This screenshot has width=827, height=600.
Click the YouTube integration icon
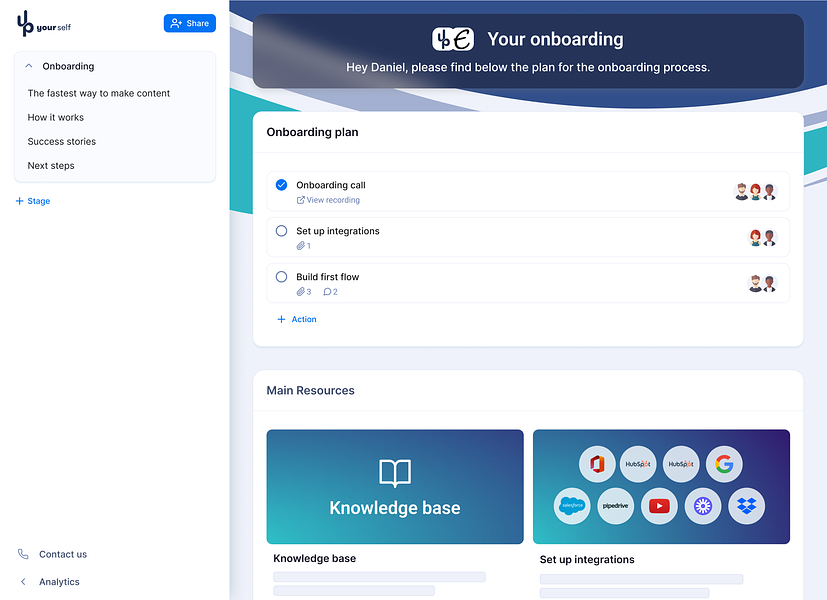click(x=659, y=506)
